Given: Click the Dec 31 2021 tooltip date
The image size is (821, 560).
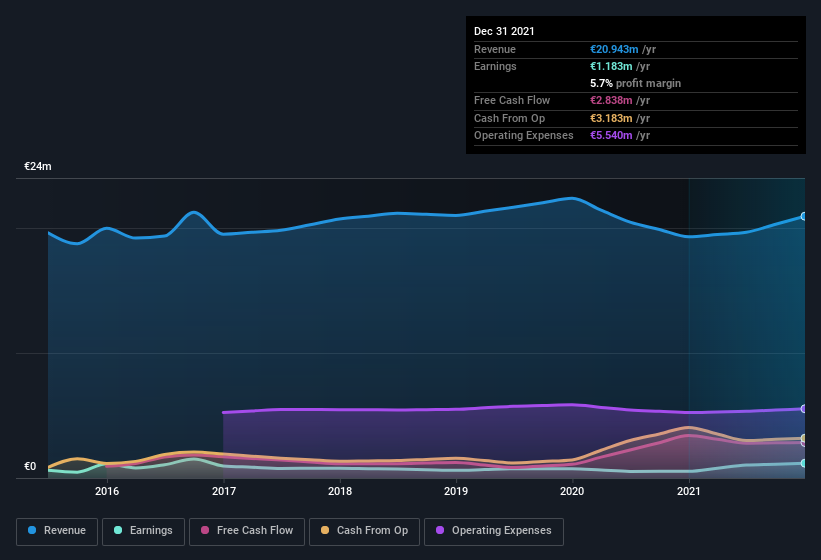Looking at the screenshot, I should (504, 31).
